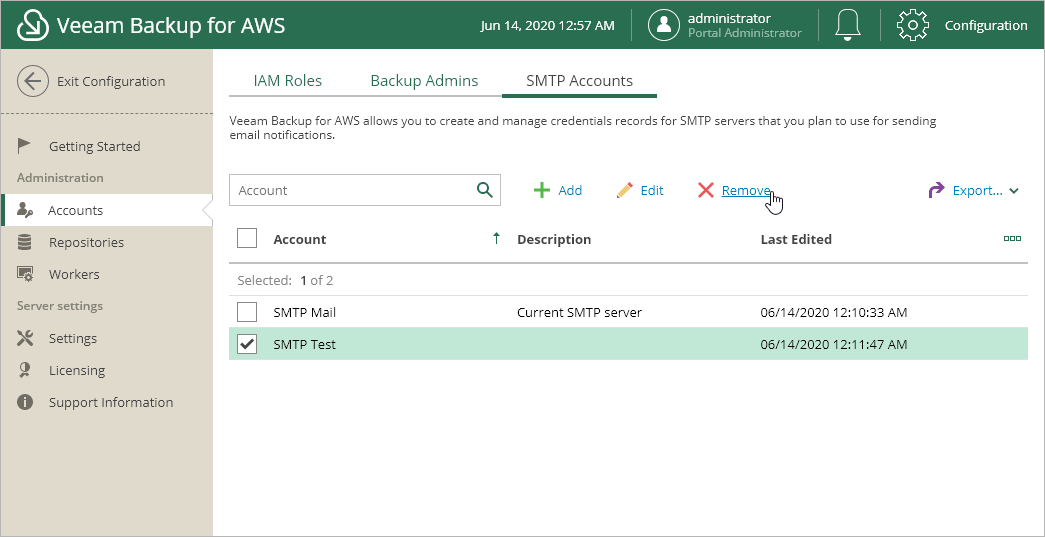This screenshot has height=537, width=1045.
Task: Click the Exit Configuration link
Action: coord(111,81)
